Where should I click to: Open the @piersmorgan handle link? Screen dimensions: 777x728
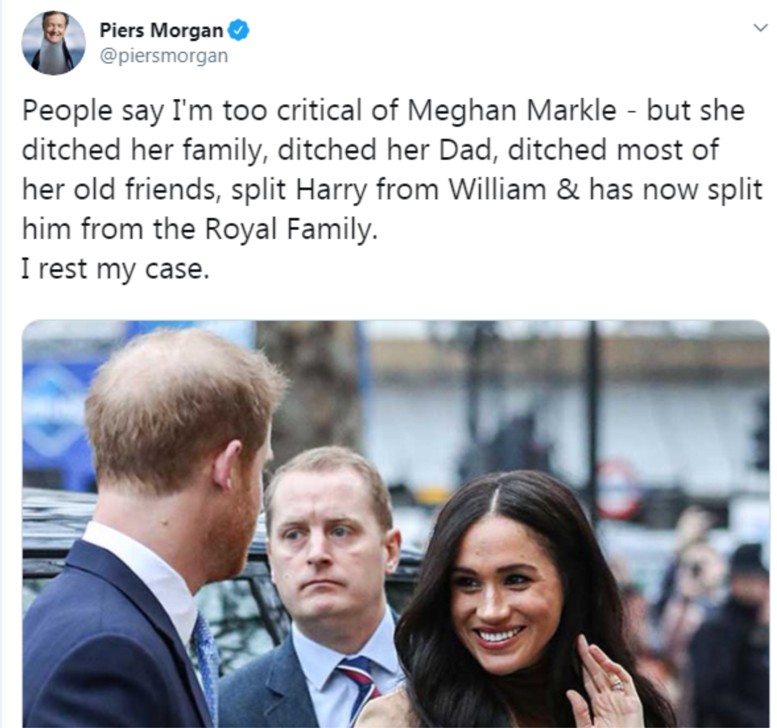coord(164,56)
